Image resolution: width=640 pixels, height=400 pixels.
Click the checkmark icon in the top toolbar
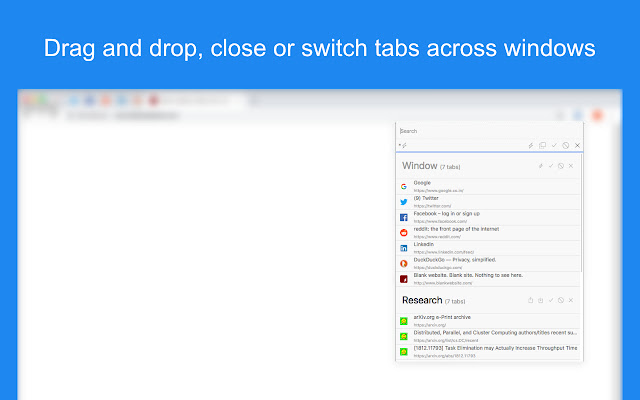tap(554, 145)
